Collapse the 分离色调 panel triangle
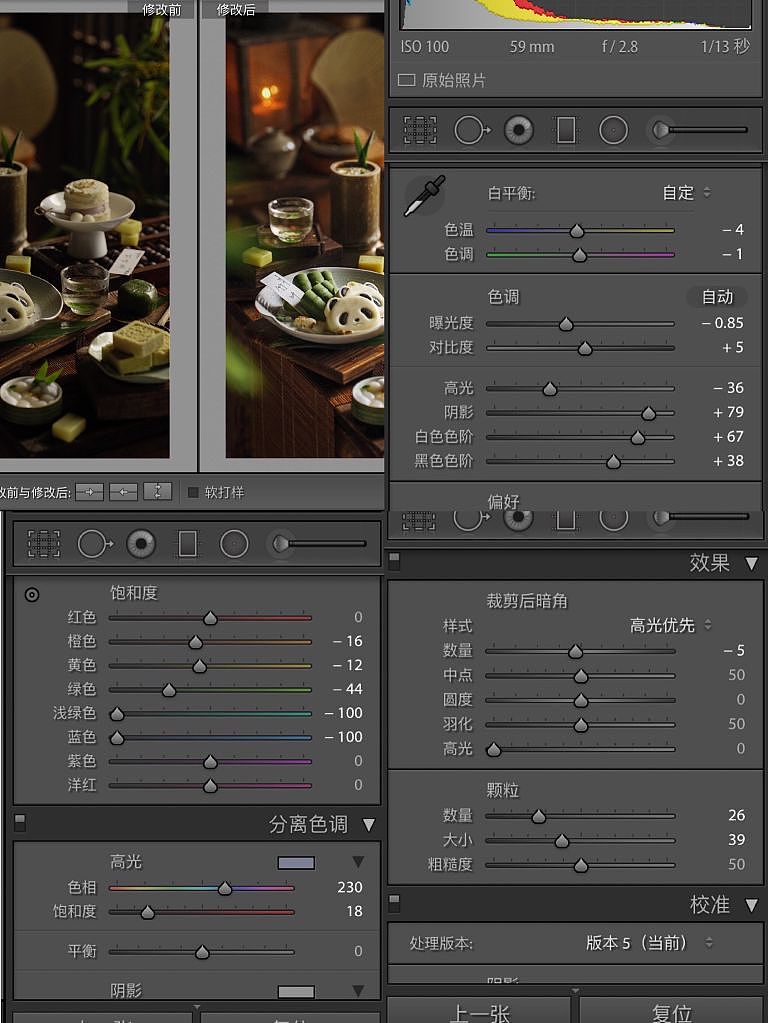This screenshot has height=1023, width=768. click(369, 824)
